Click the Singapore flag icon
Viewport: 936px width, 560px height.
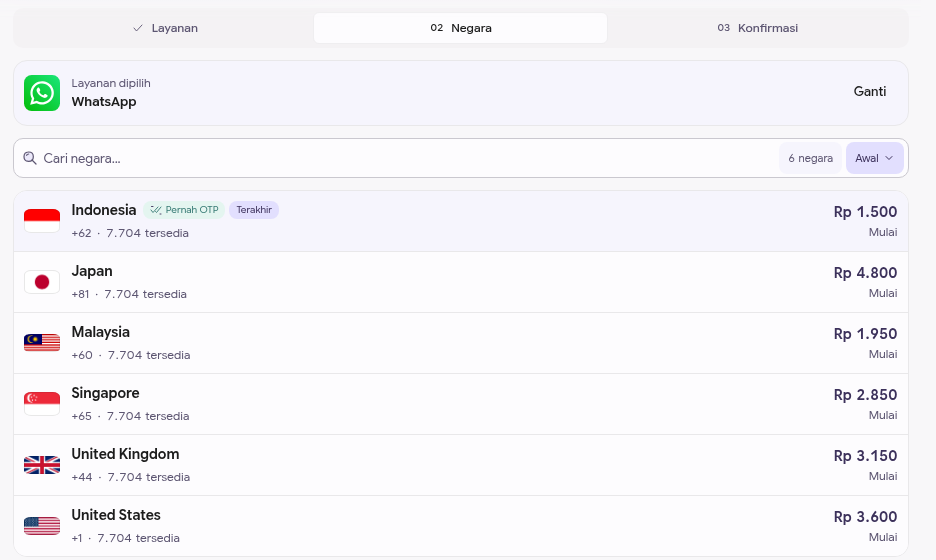coord(42,404)
